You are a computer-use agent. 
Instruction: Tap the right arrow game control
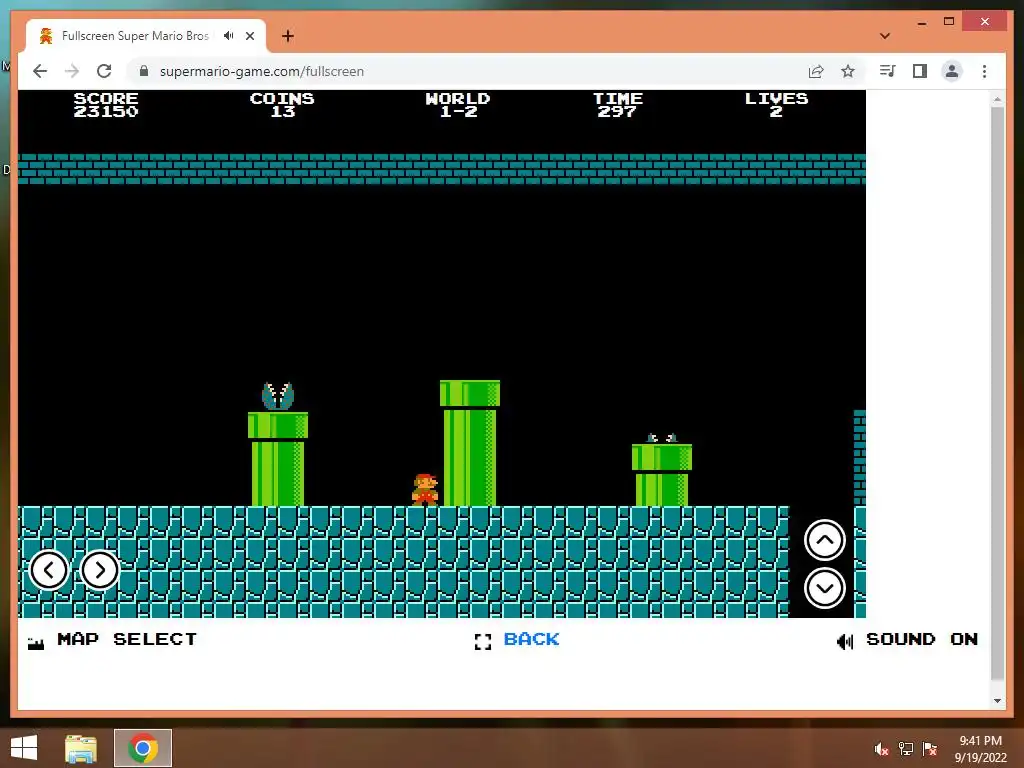pos(99,570)
